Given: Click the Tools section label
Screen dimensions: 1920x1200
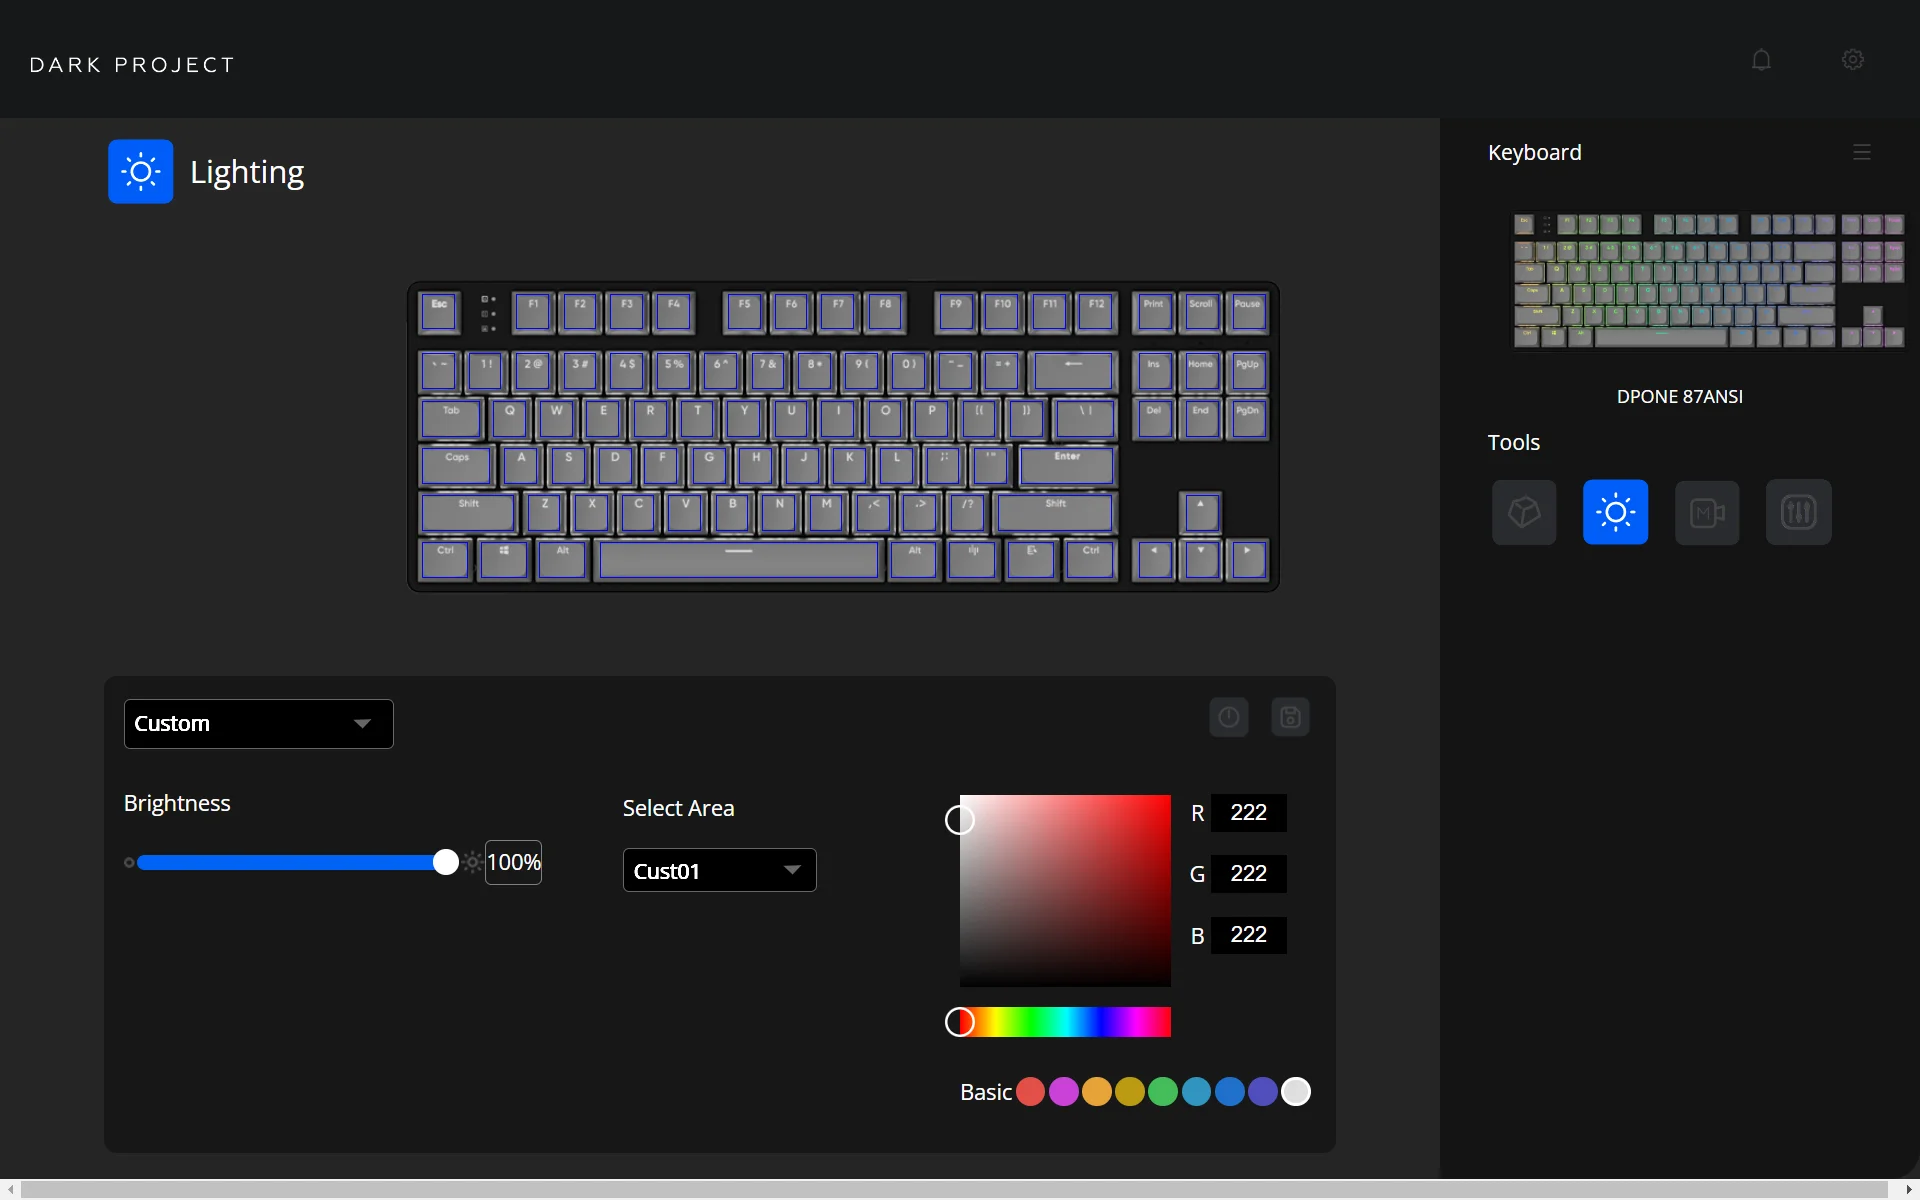Looking at the screenshot, I should point(1515,442).
